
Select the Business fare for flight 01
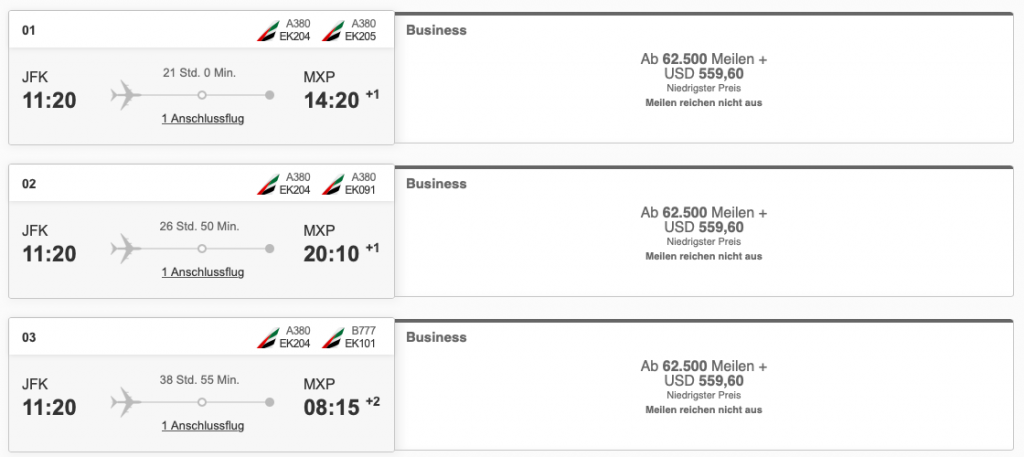(x=704, y=79)
